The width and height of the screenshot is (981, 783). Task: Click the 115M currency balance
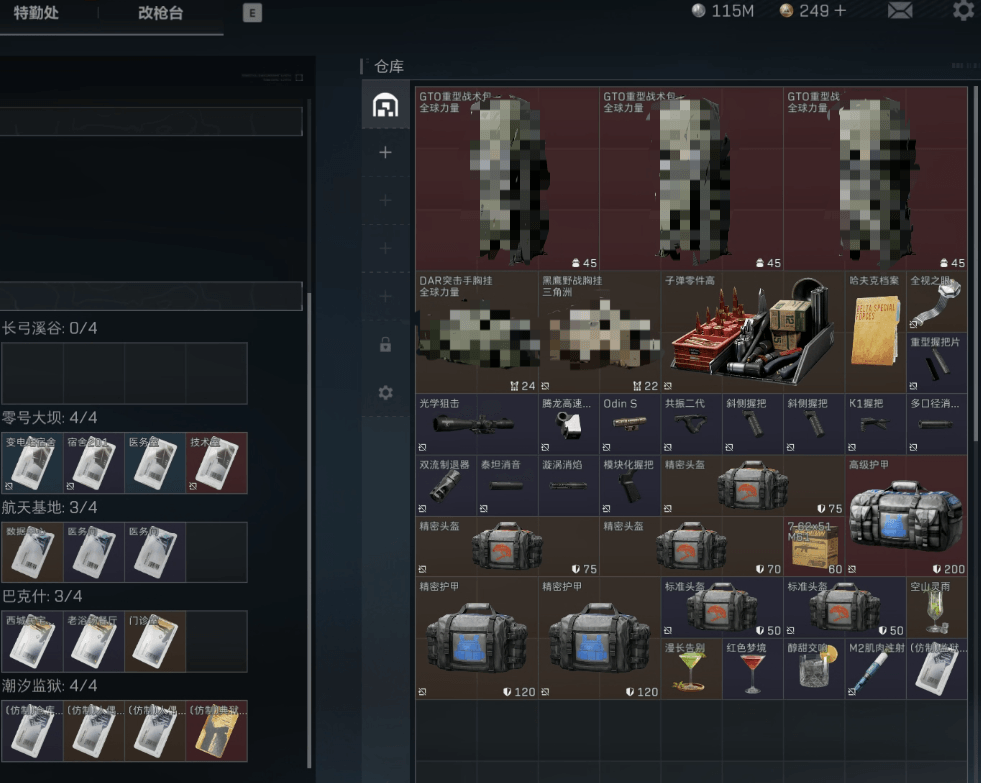724,11
